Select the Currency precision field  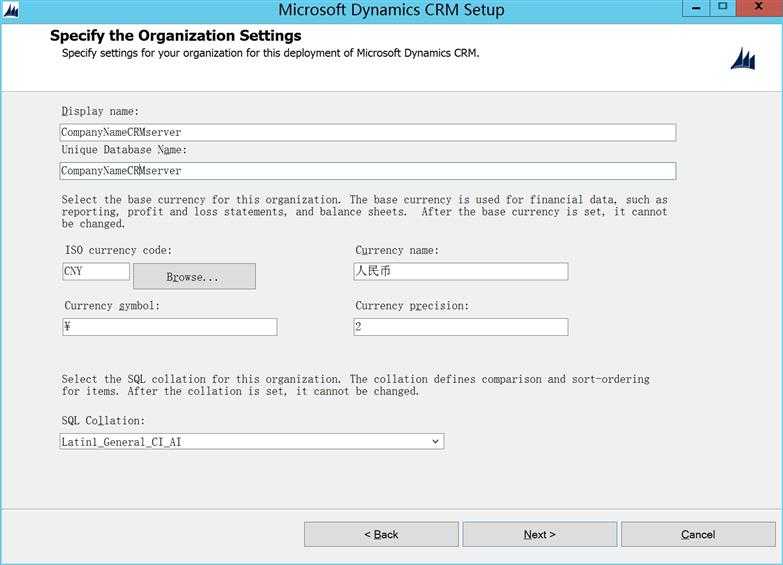coord(461,327)
